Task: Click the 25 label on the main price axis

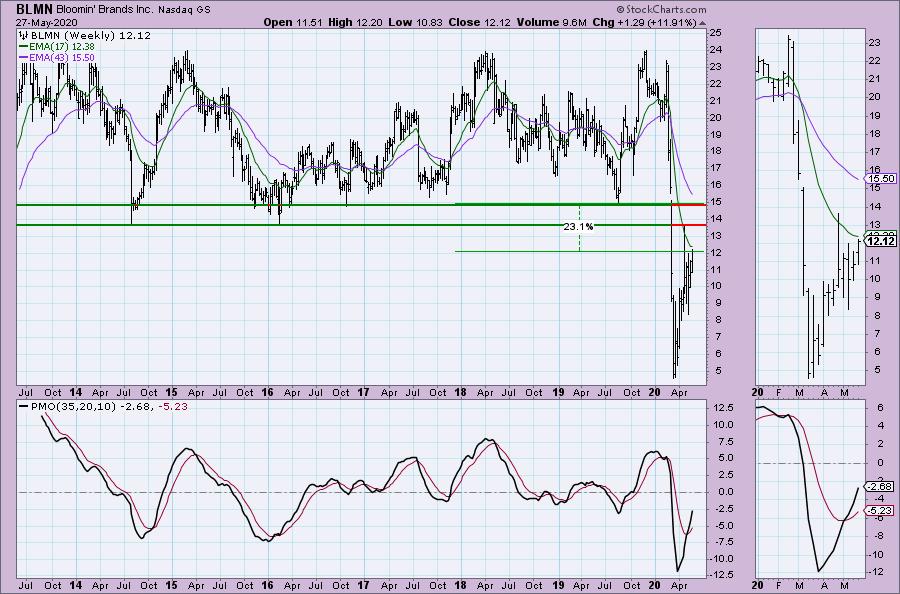Action: click(x=715, y=33)
